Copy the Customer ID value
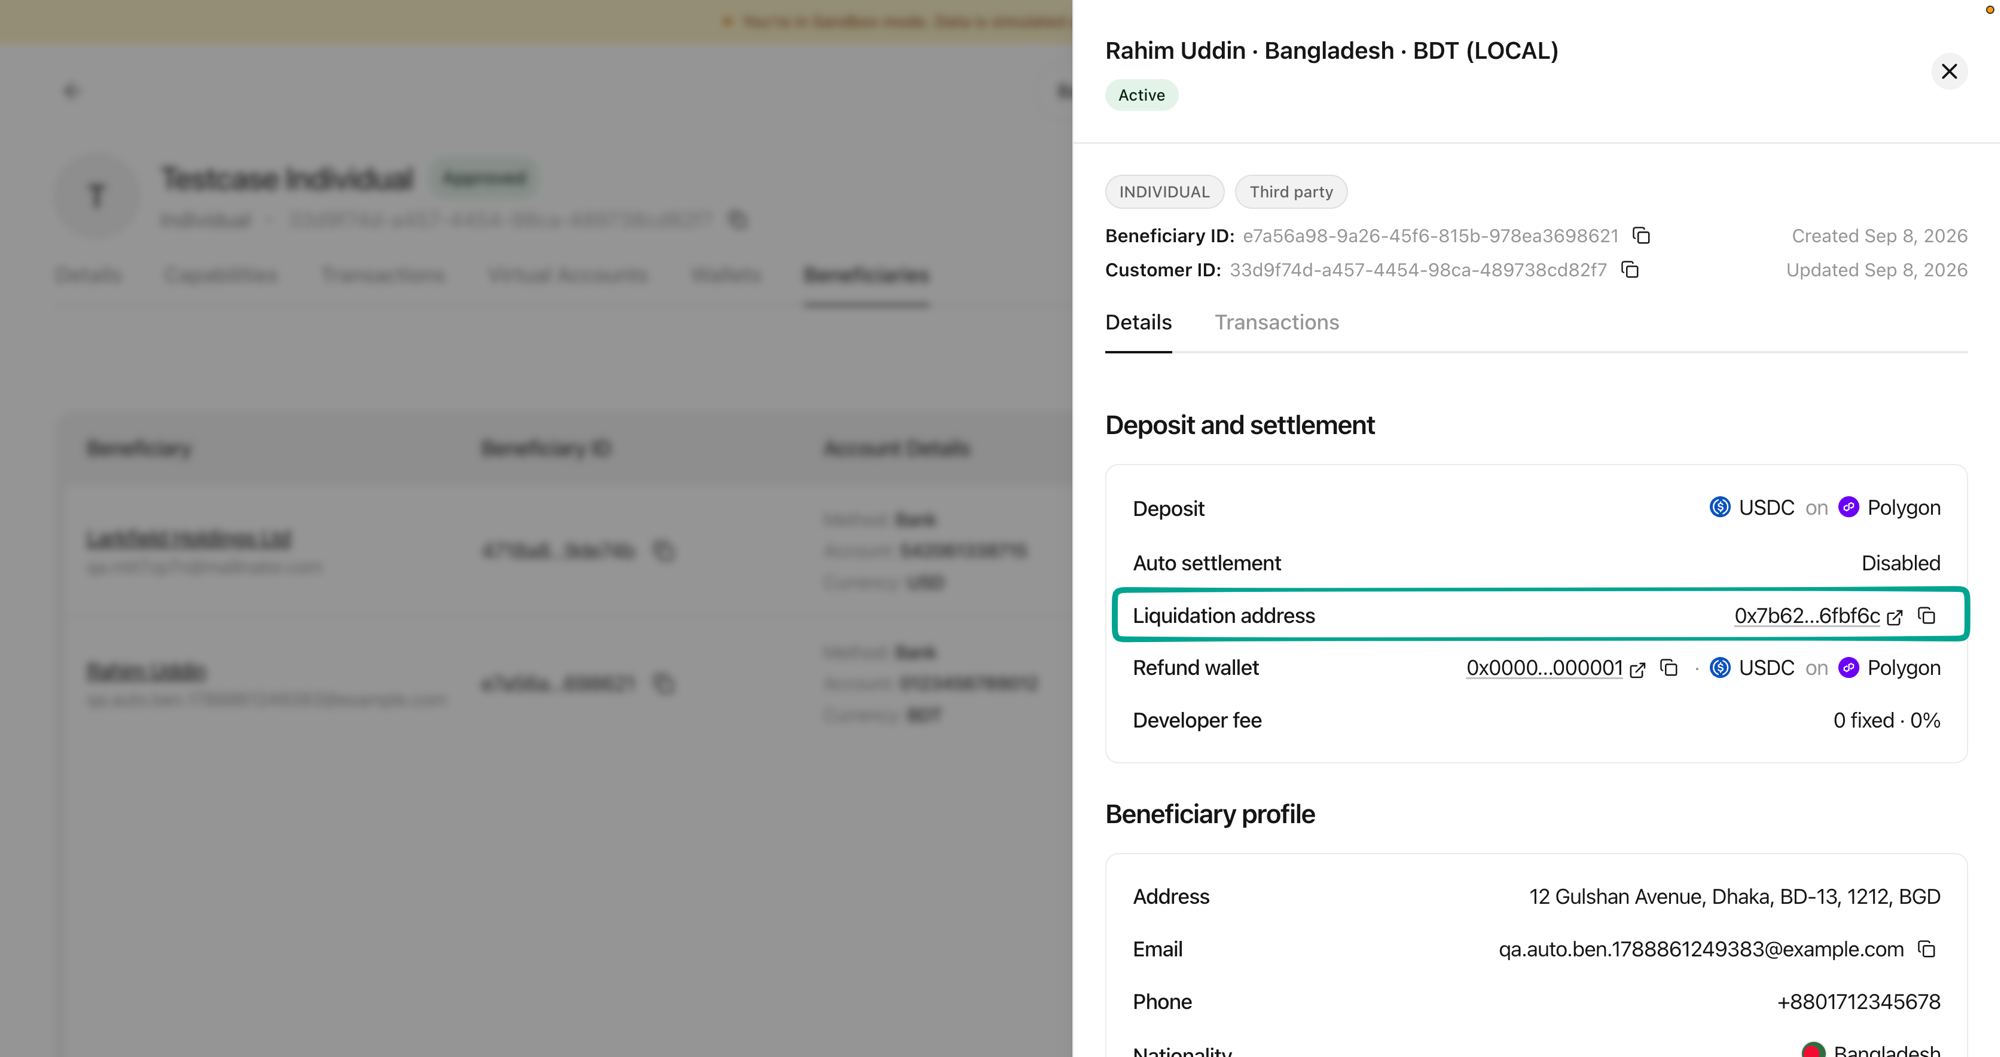This screenshot has height=1057, width=2000. (1630, 270)
